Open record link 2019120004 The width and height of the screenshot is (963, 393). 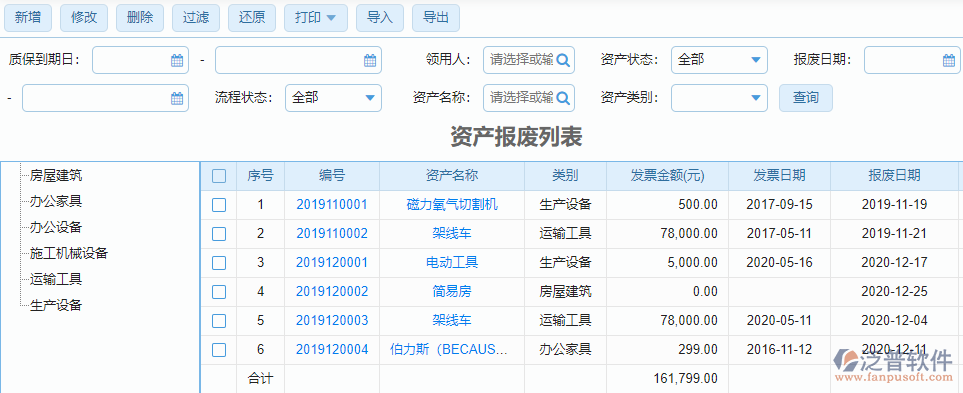(332, 350)
